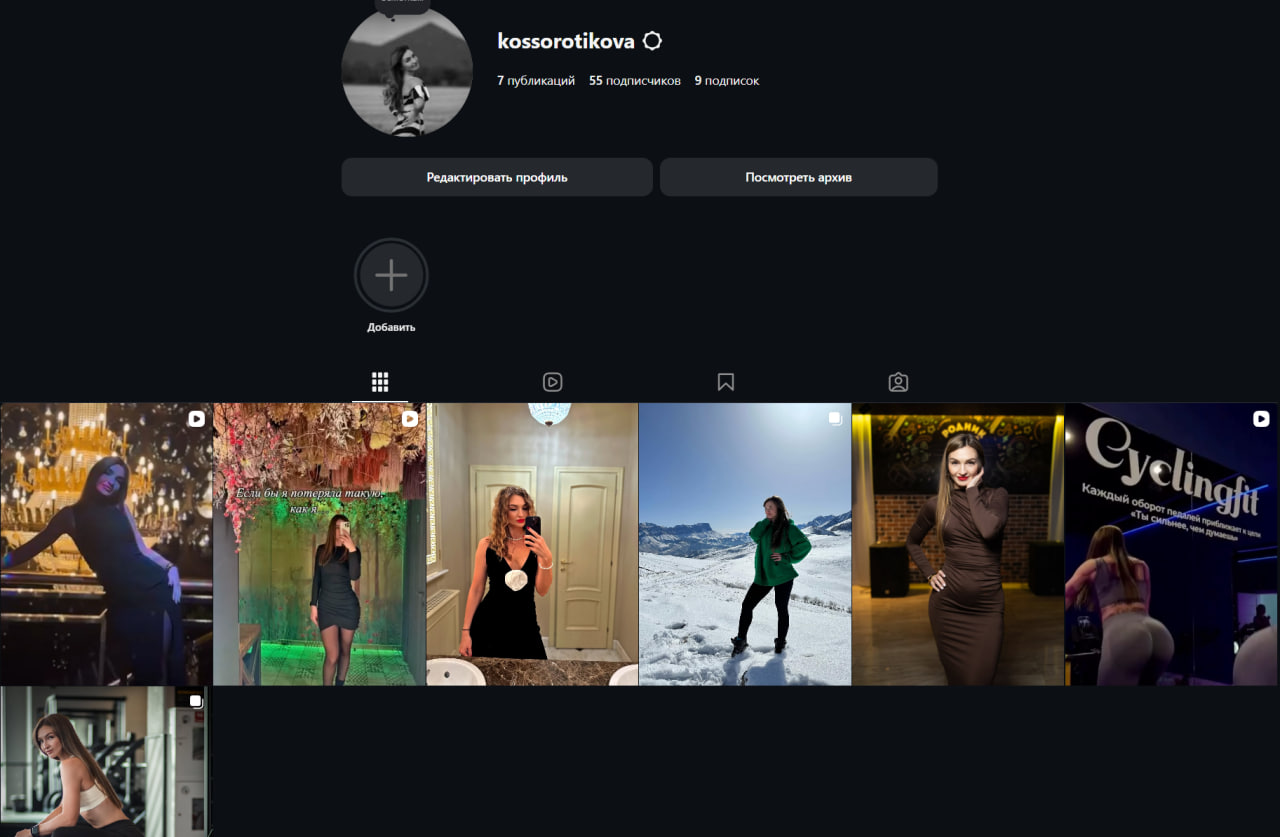Click the note bubble above profile picture

(402, 5)
